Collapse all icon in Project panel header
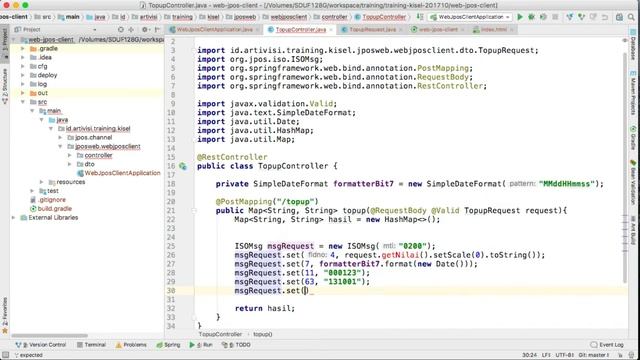640x360 pixels. [131, 29]
